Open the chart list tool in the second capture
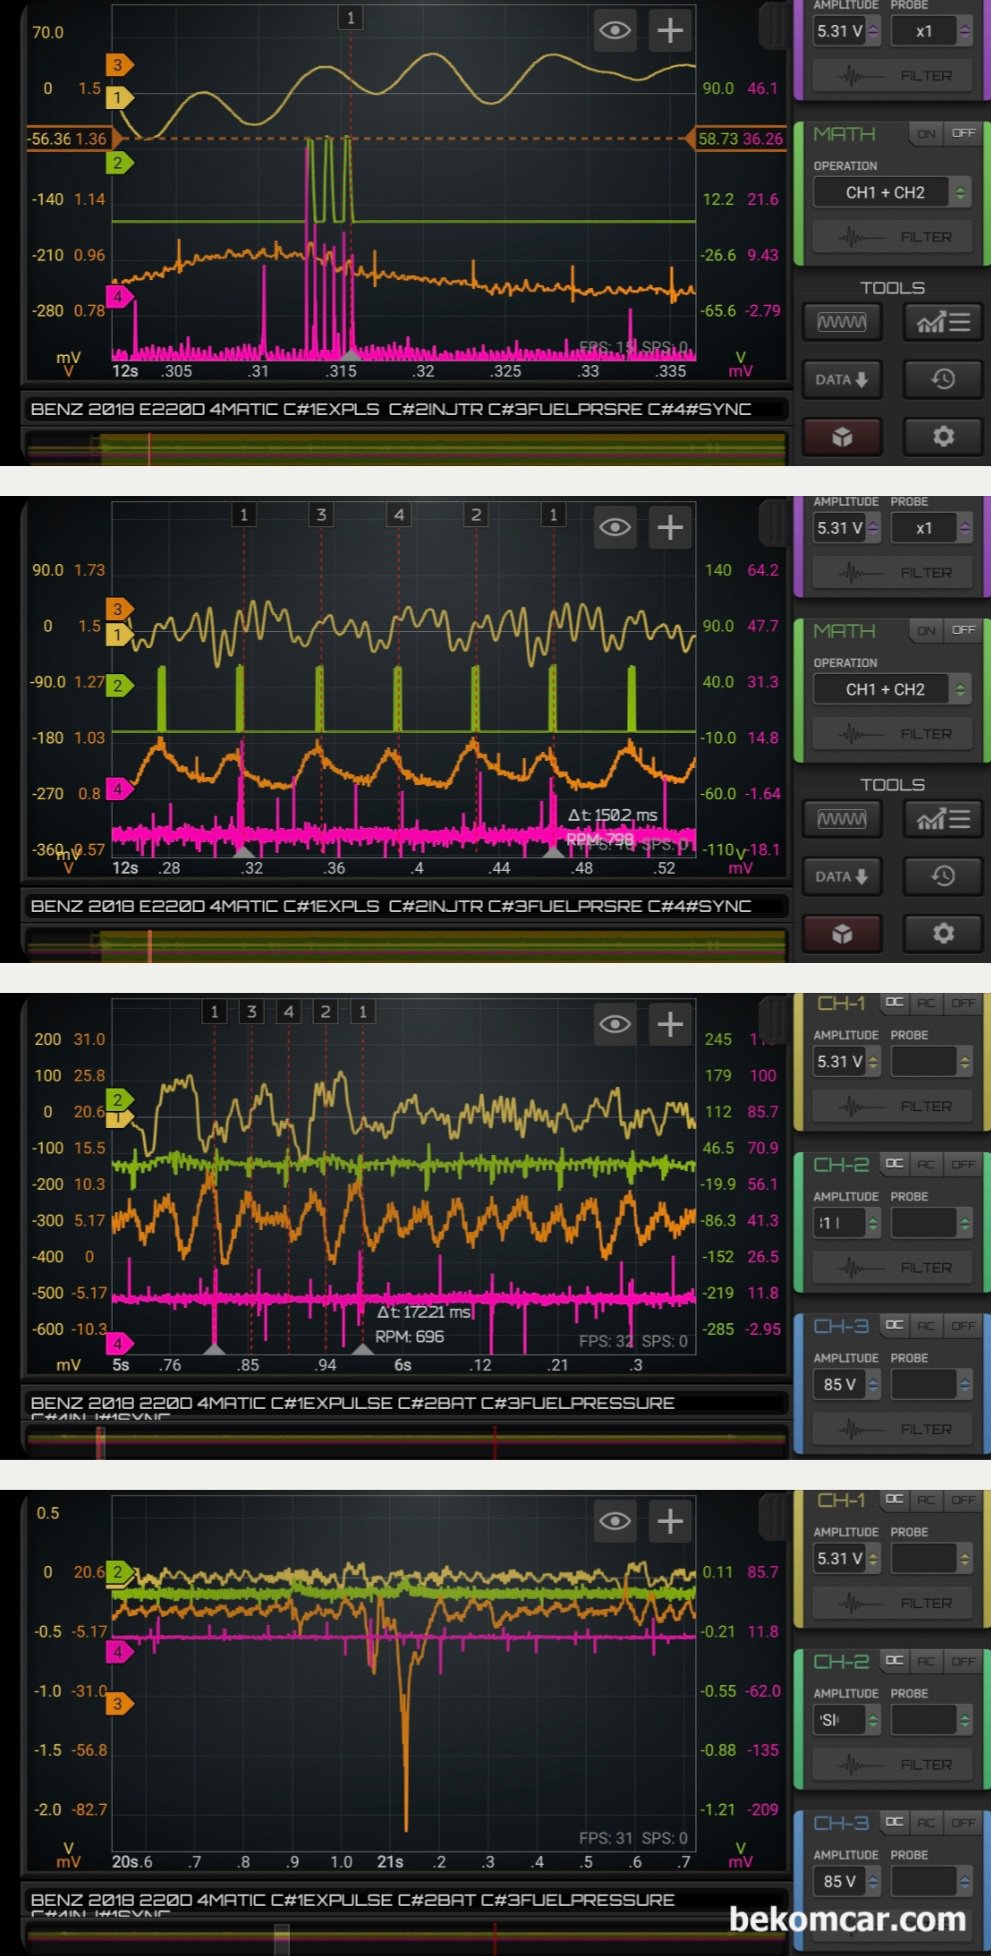991x1956 pixels. pyautogui.click(x=943, y=819)
